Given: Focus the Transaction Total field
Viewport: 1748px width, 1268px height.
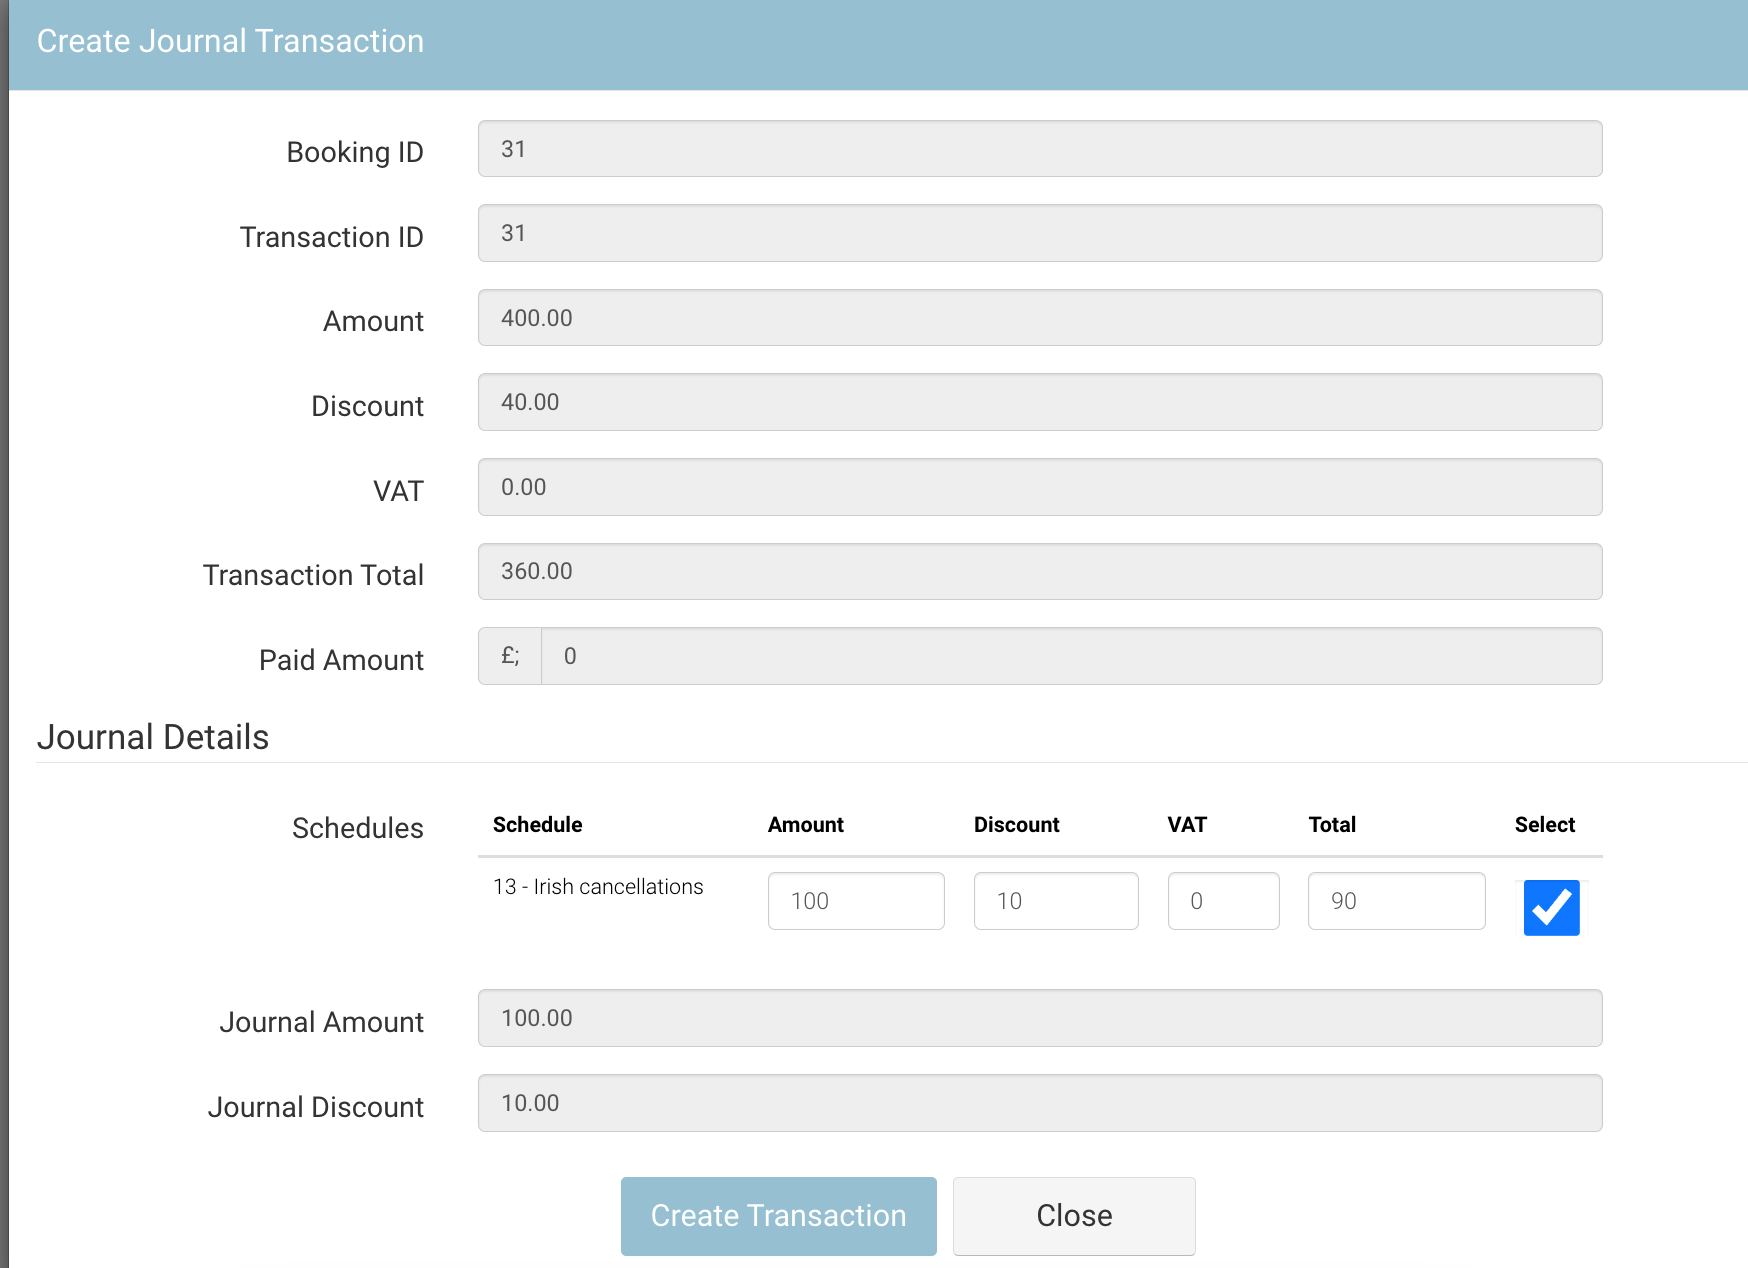Looking at the screenshot, I should click(1039, 571).
